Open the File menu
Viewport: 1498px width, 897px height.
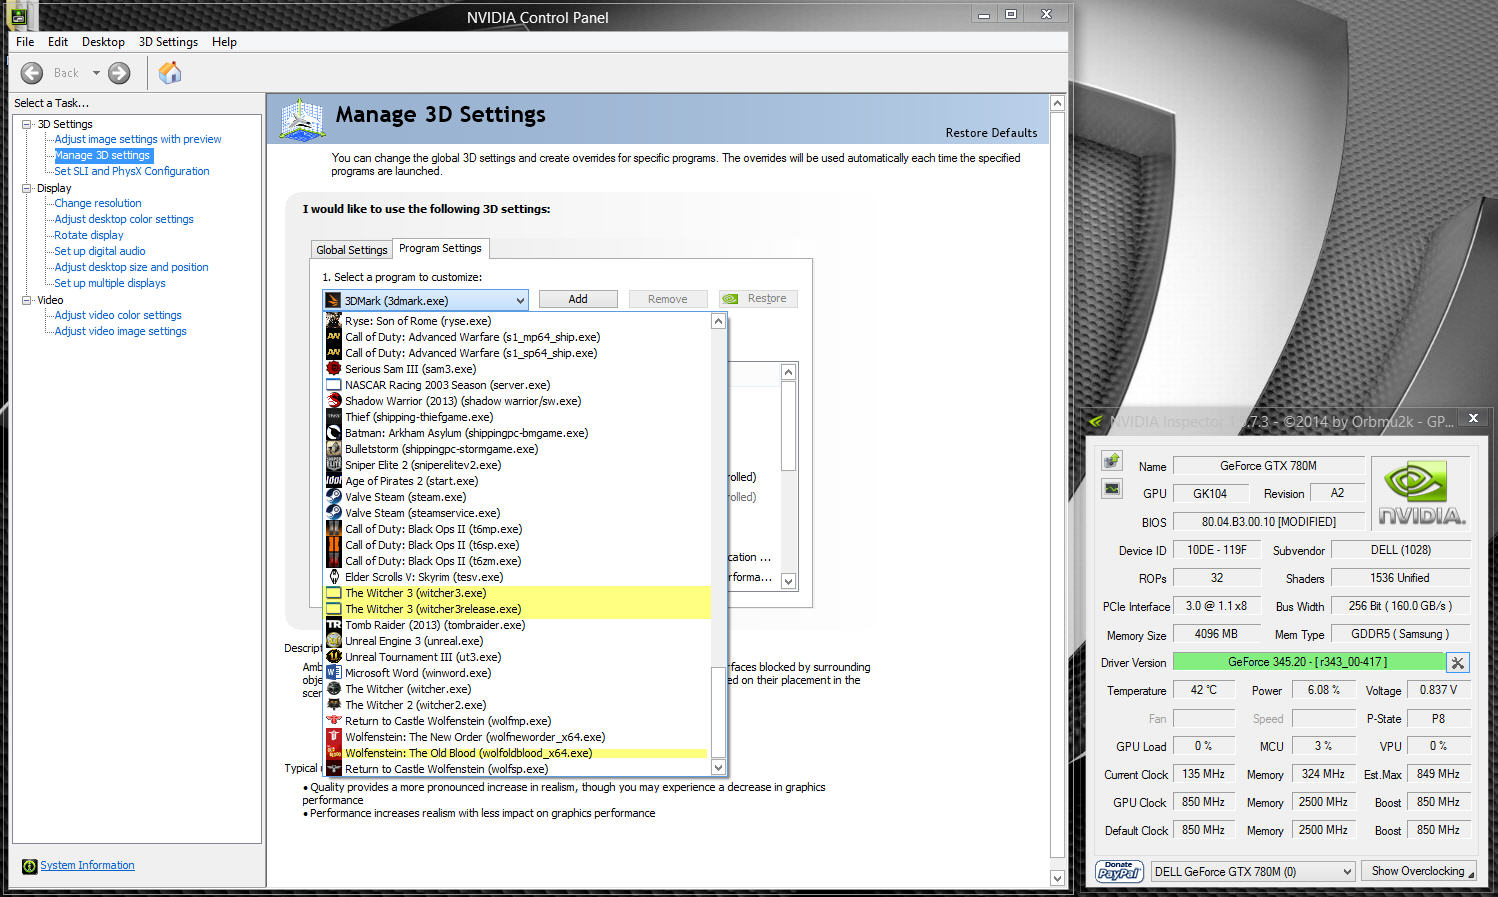click(25, 42)
